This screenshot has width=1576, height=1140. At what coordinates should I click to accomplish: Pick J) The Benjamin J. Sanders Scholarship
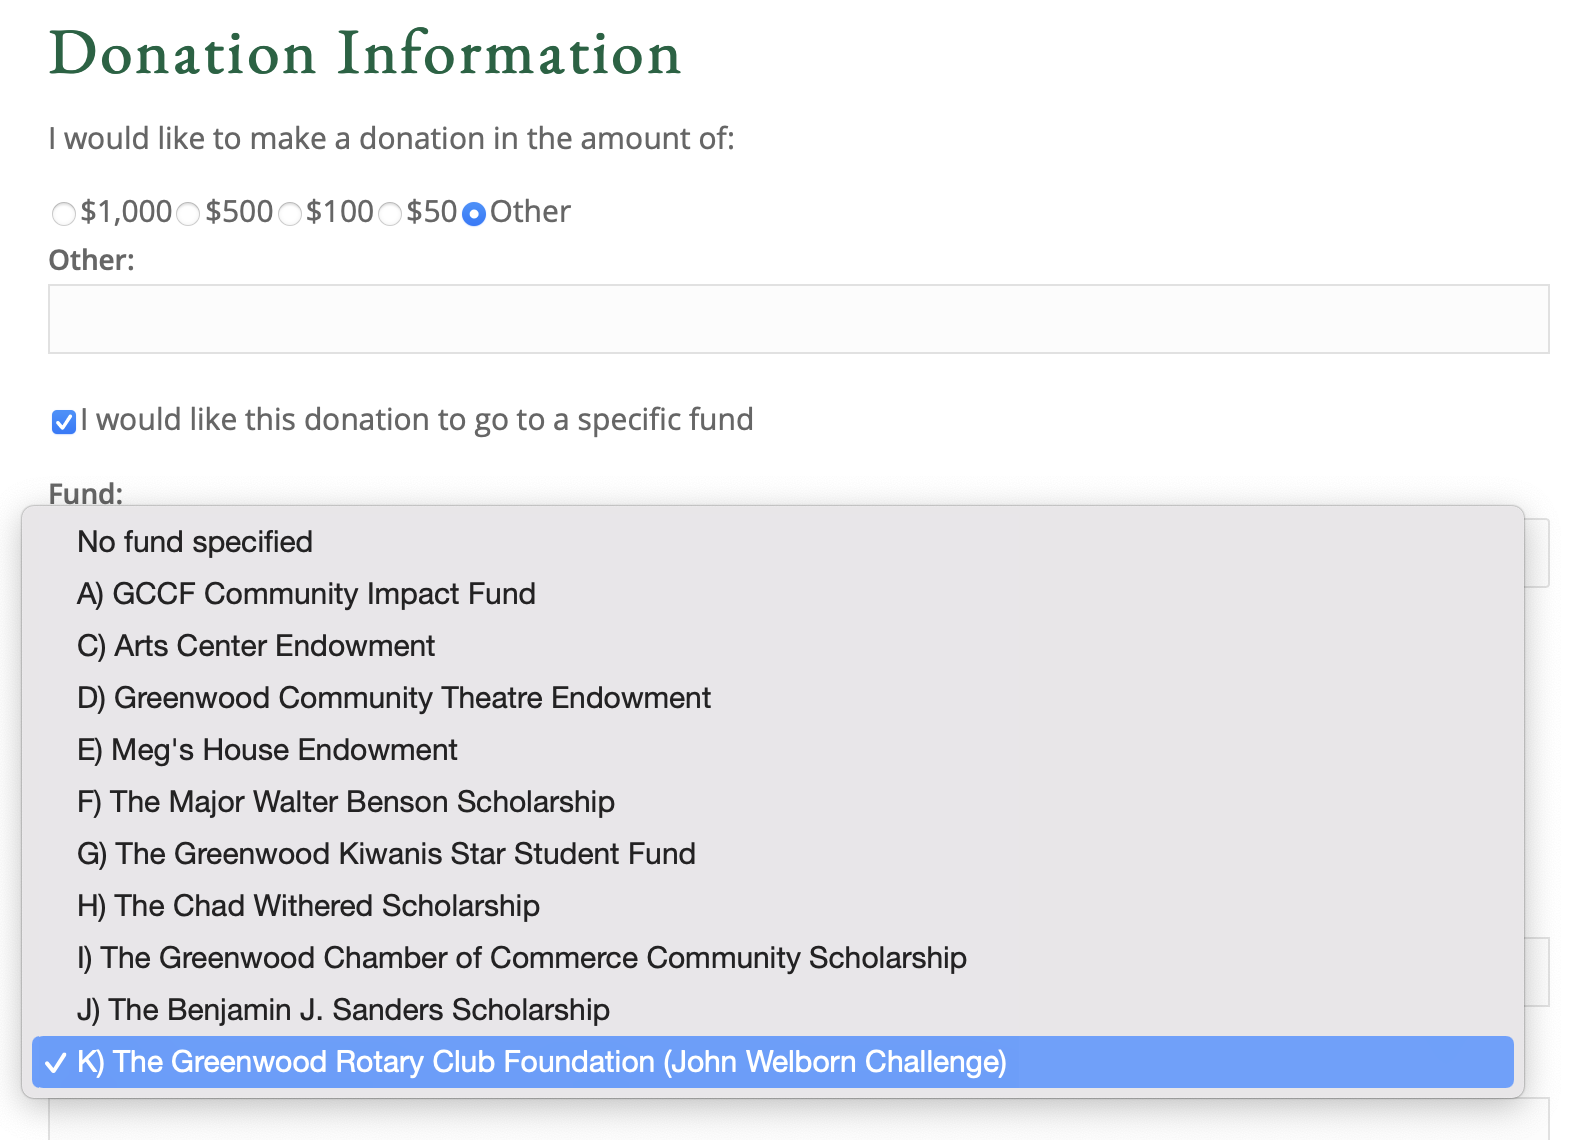[x=773, y=1010]
